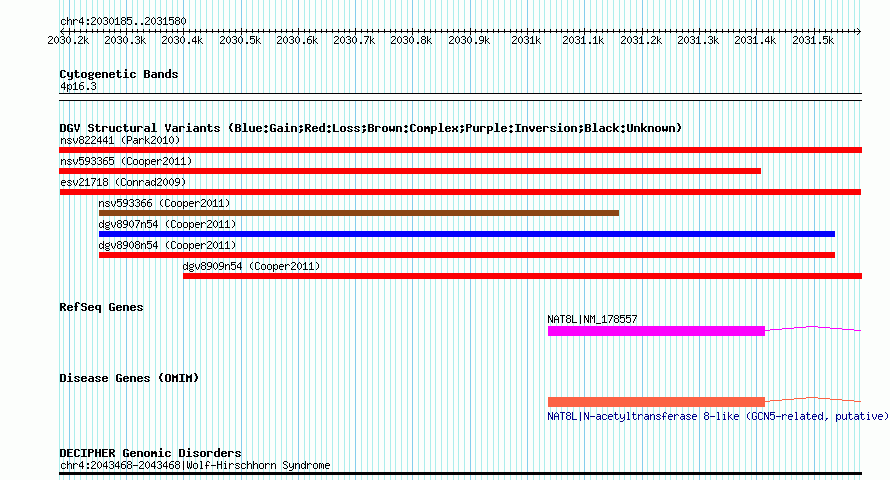Click the orange NAT8L OMIM disease gene block
890x480 pixels.
coord(656,402)
